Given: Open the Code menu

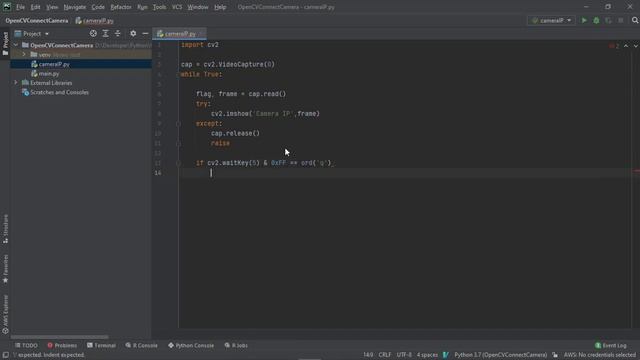Looking at the screenshot, I should 98,7.
